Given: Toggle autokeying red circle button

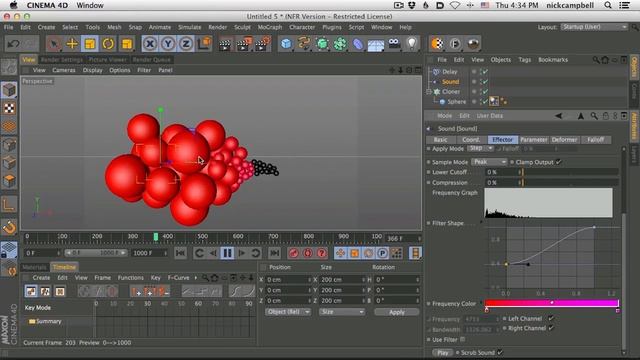Looking at the screenshot, I should pyautogui.click(x=308, y=253).
